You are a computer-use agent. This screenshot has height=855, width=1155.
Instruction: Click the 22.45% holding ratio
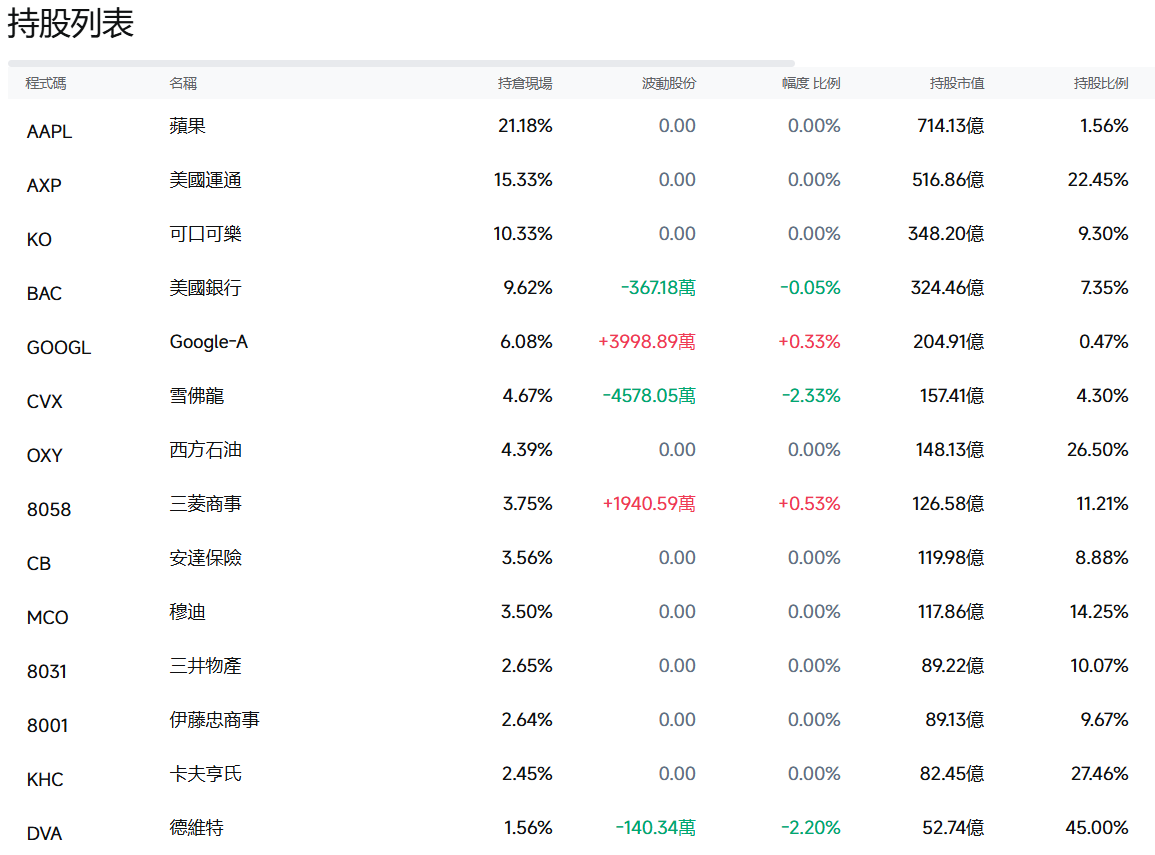click(x=1098, y=180)
